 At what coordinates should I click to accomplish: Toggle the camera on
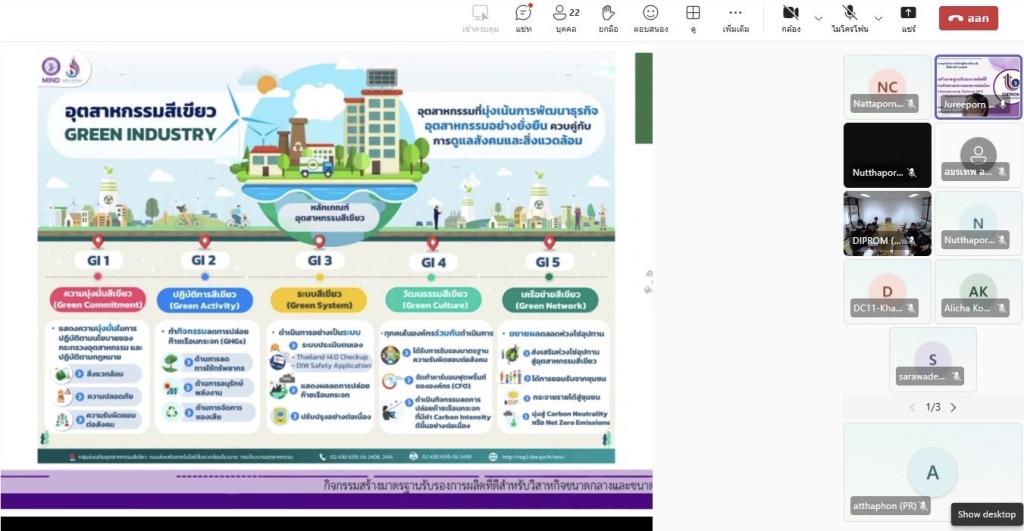coord(791,18)
